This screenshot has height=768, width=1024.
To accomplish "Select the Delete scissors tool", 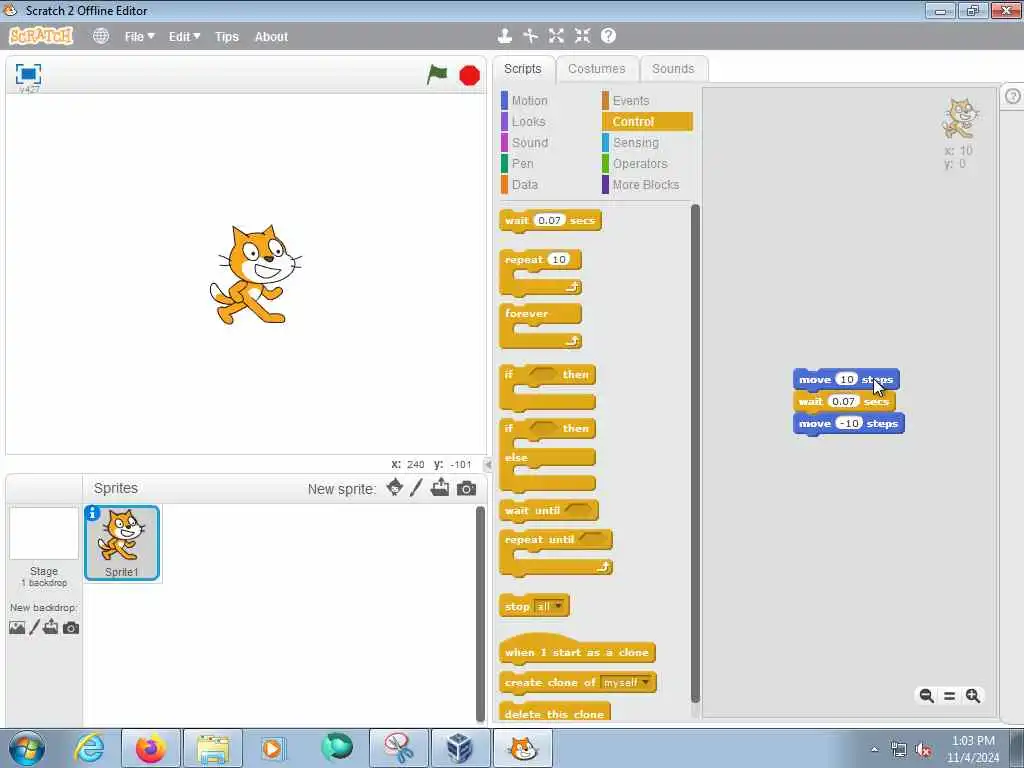I will click(530, 36).
